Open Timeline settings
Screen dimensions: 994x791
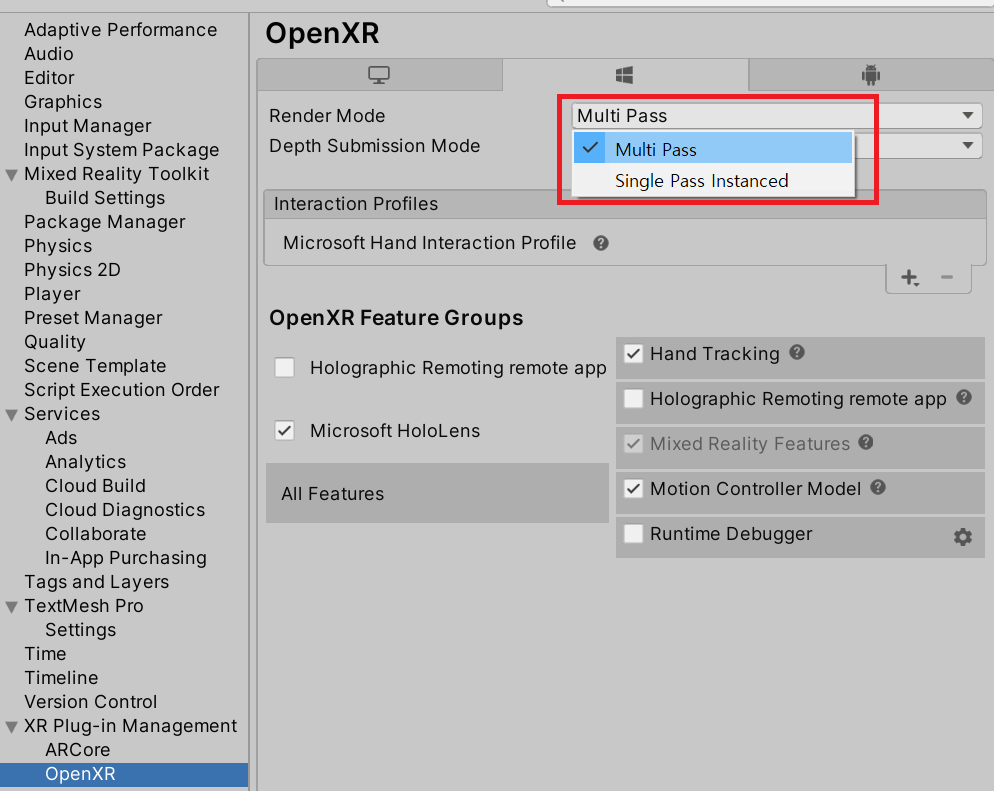point(61,678)
